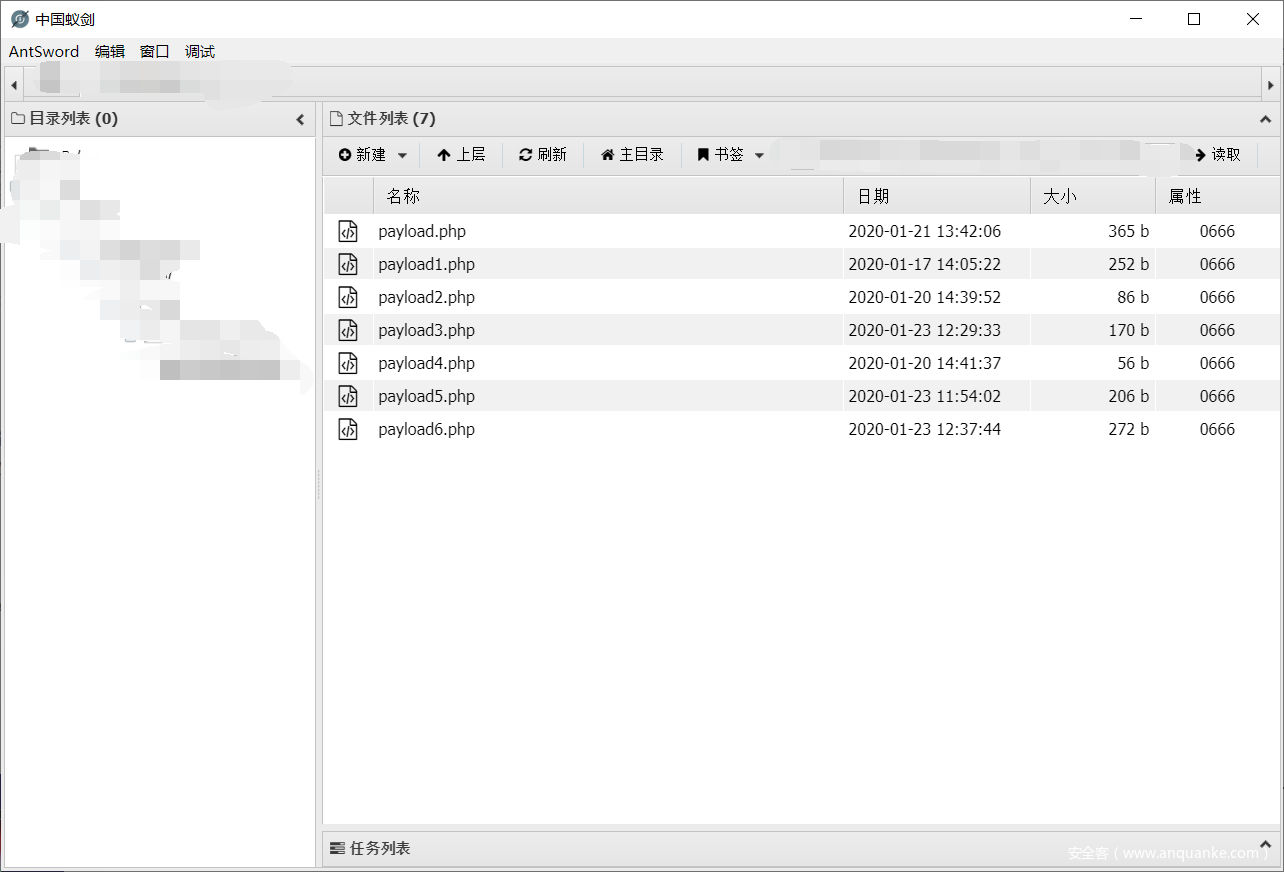Click the refresh (刷新) toolbar button

[543, 155]
